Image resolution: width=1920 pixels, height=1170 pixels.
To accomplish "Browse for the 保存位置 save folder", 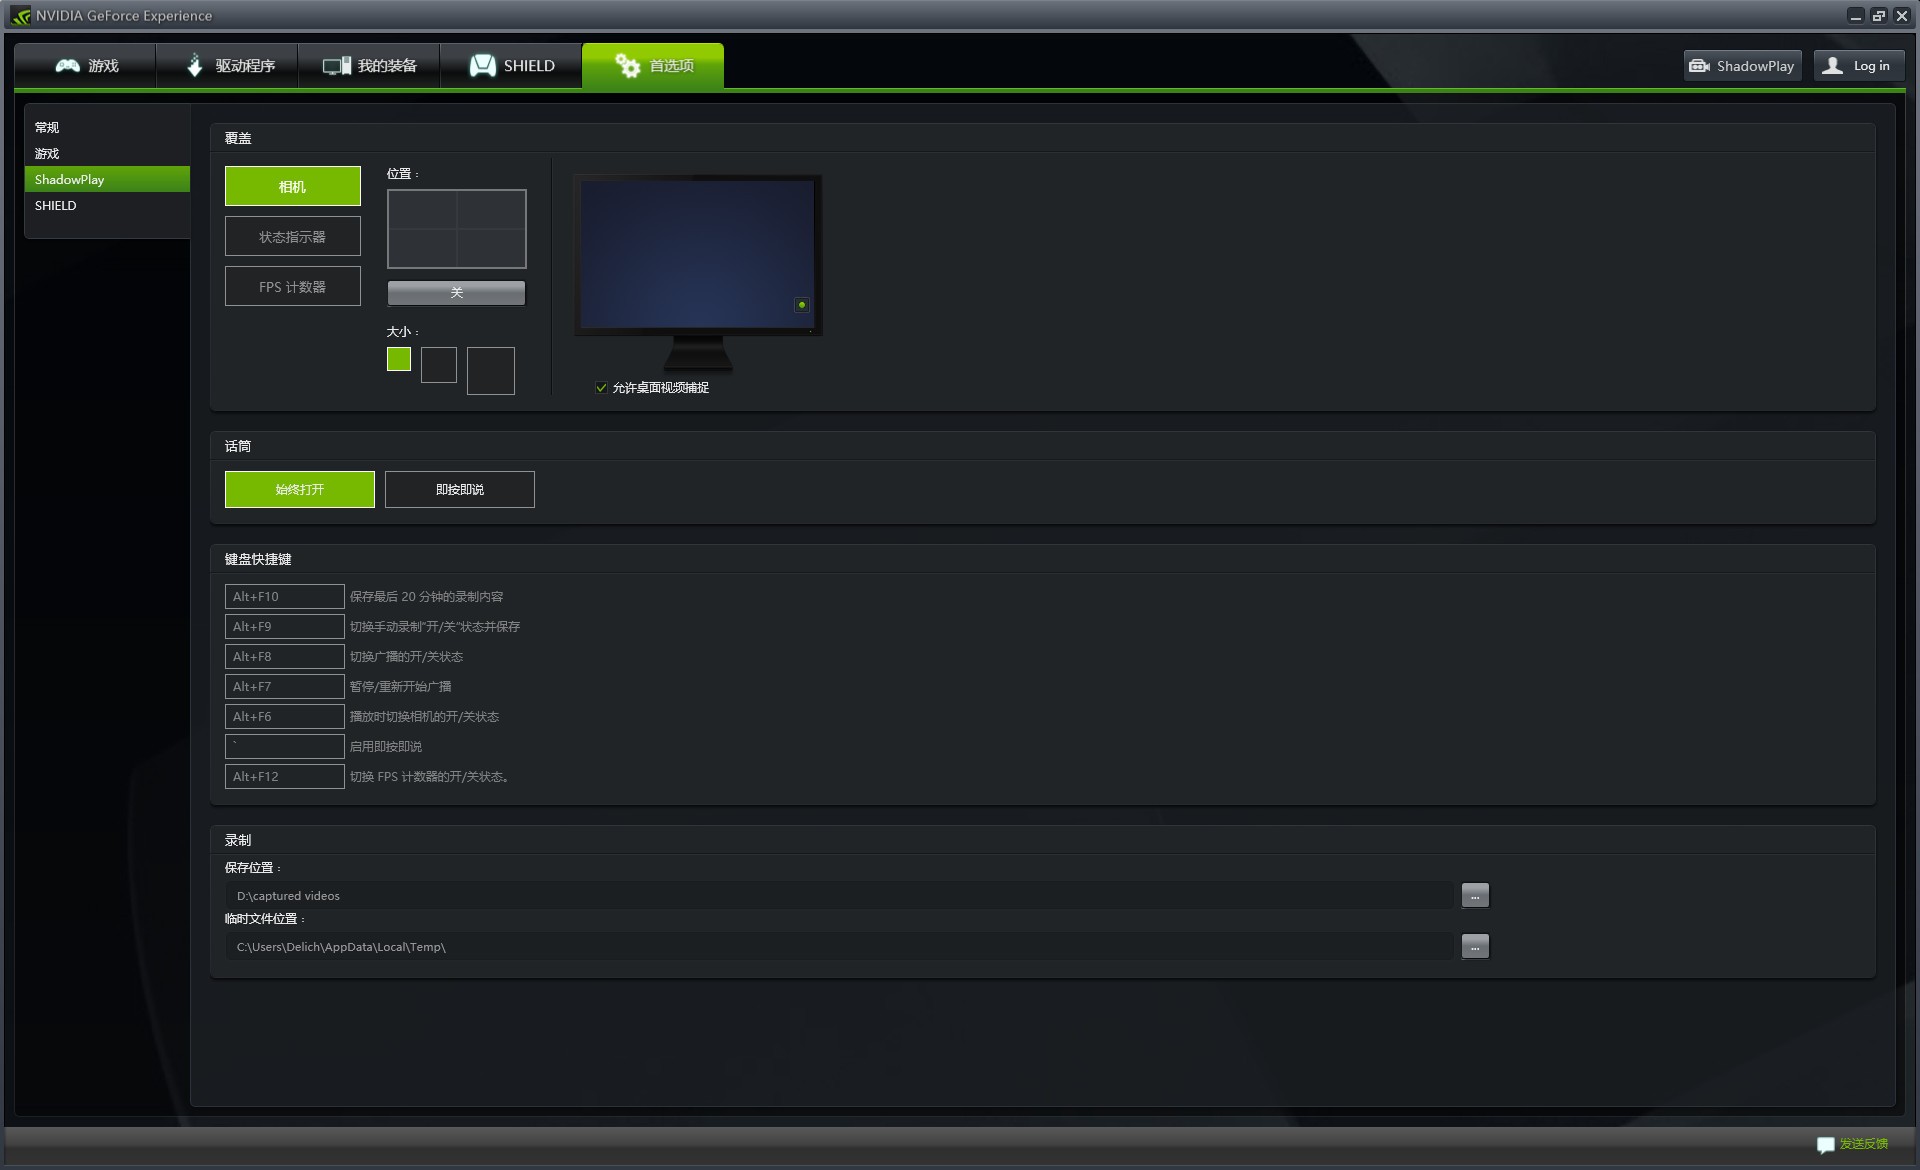I will [1475, 895].
